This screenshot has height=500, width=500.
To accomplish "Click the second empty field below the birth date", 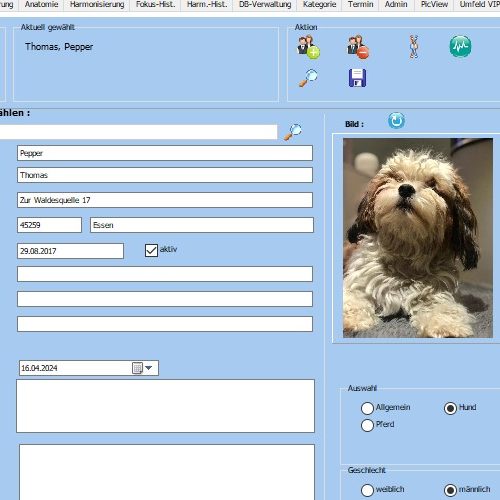I will click(165, 299).
